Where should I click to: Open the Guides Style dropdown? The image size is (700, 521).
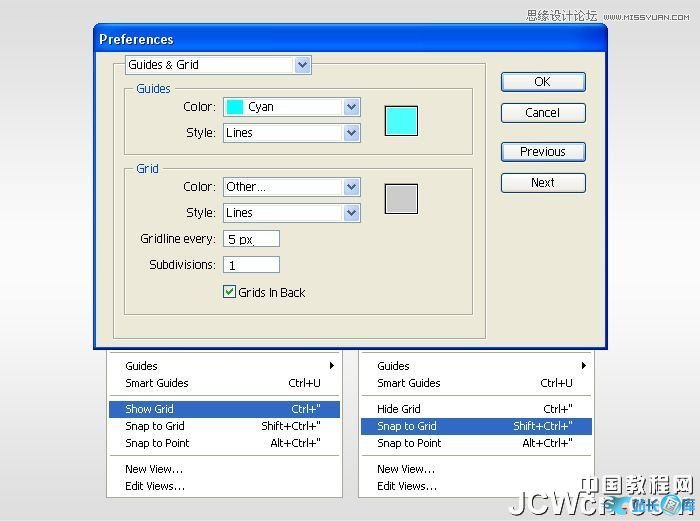tap(292, 133)
